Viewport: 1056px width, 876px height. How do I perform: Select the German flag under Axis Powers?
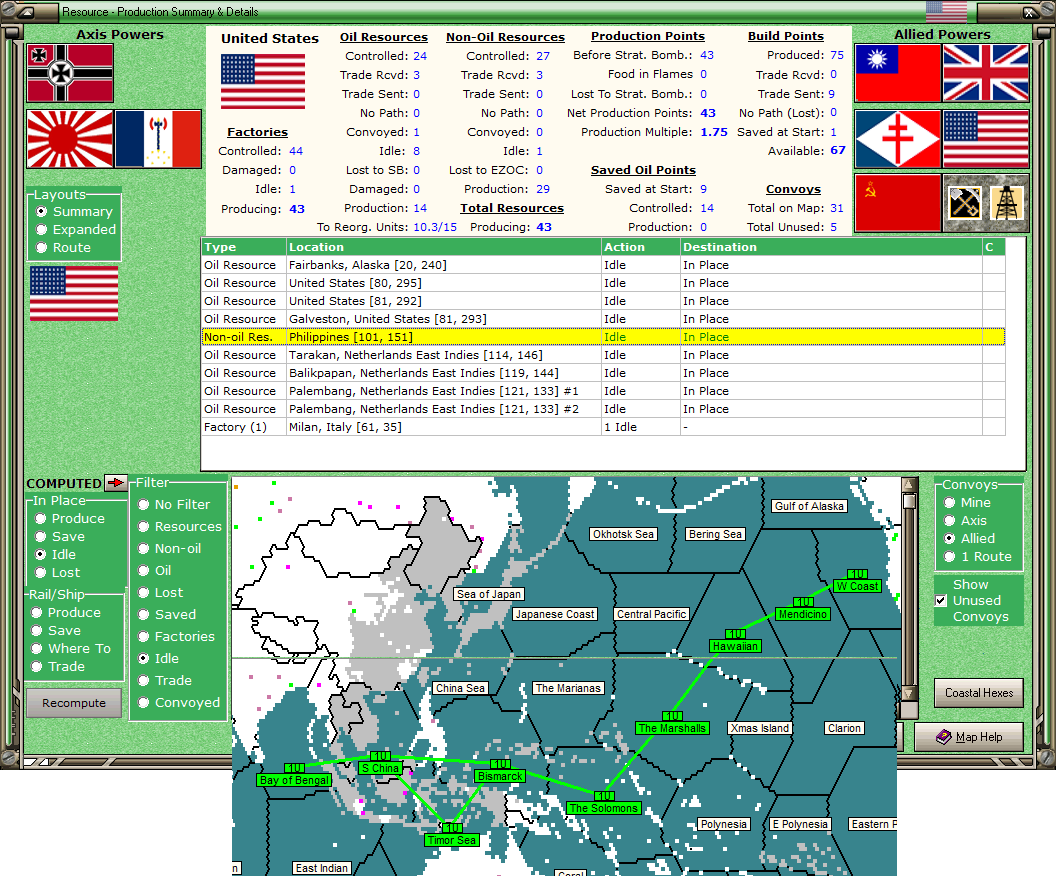(x=70, y=73)
